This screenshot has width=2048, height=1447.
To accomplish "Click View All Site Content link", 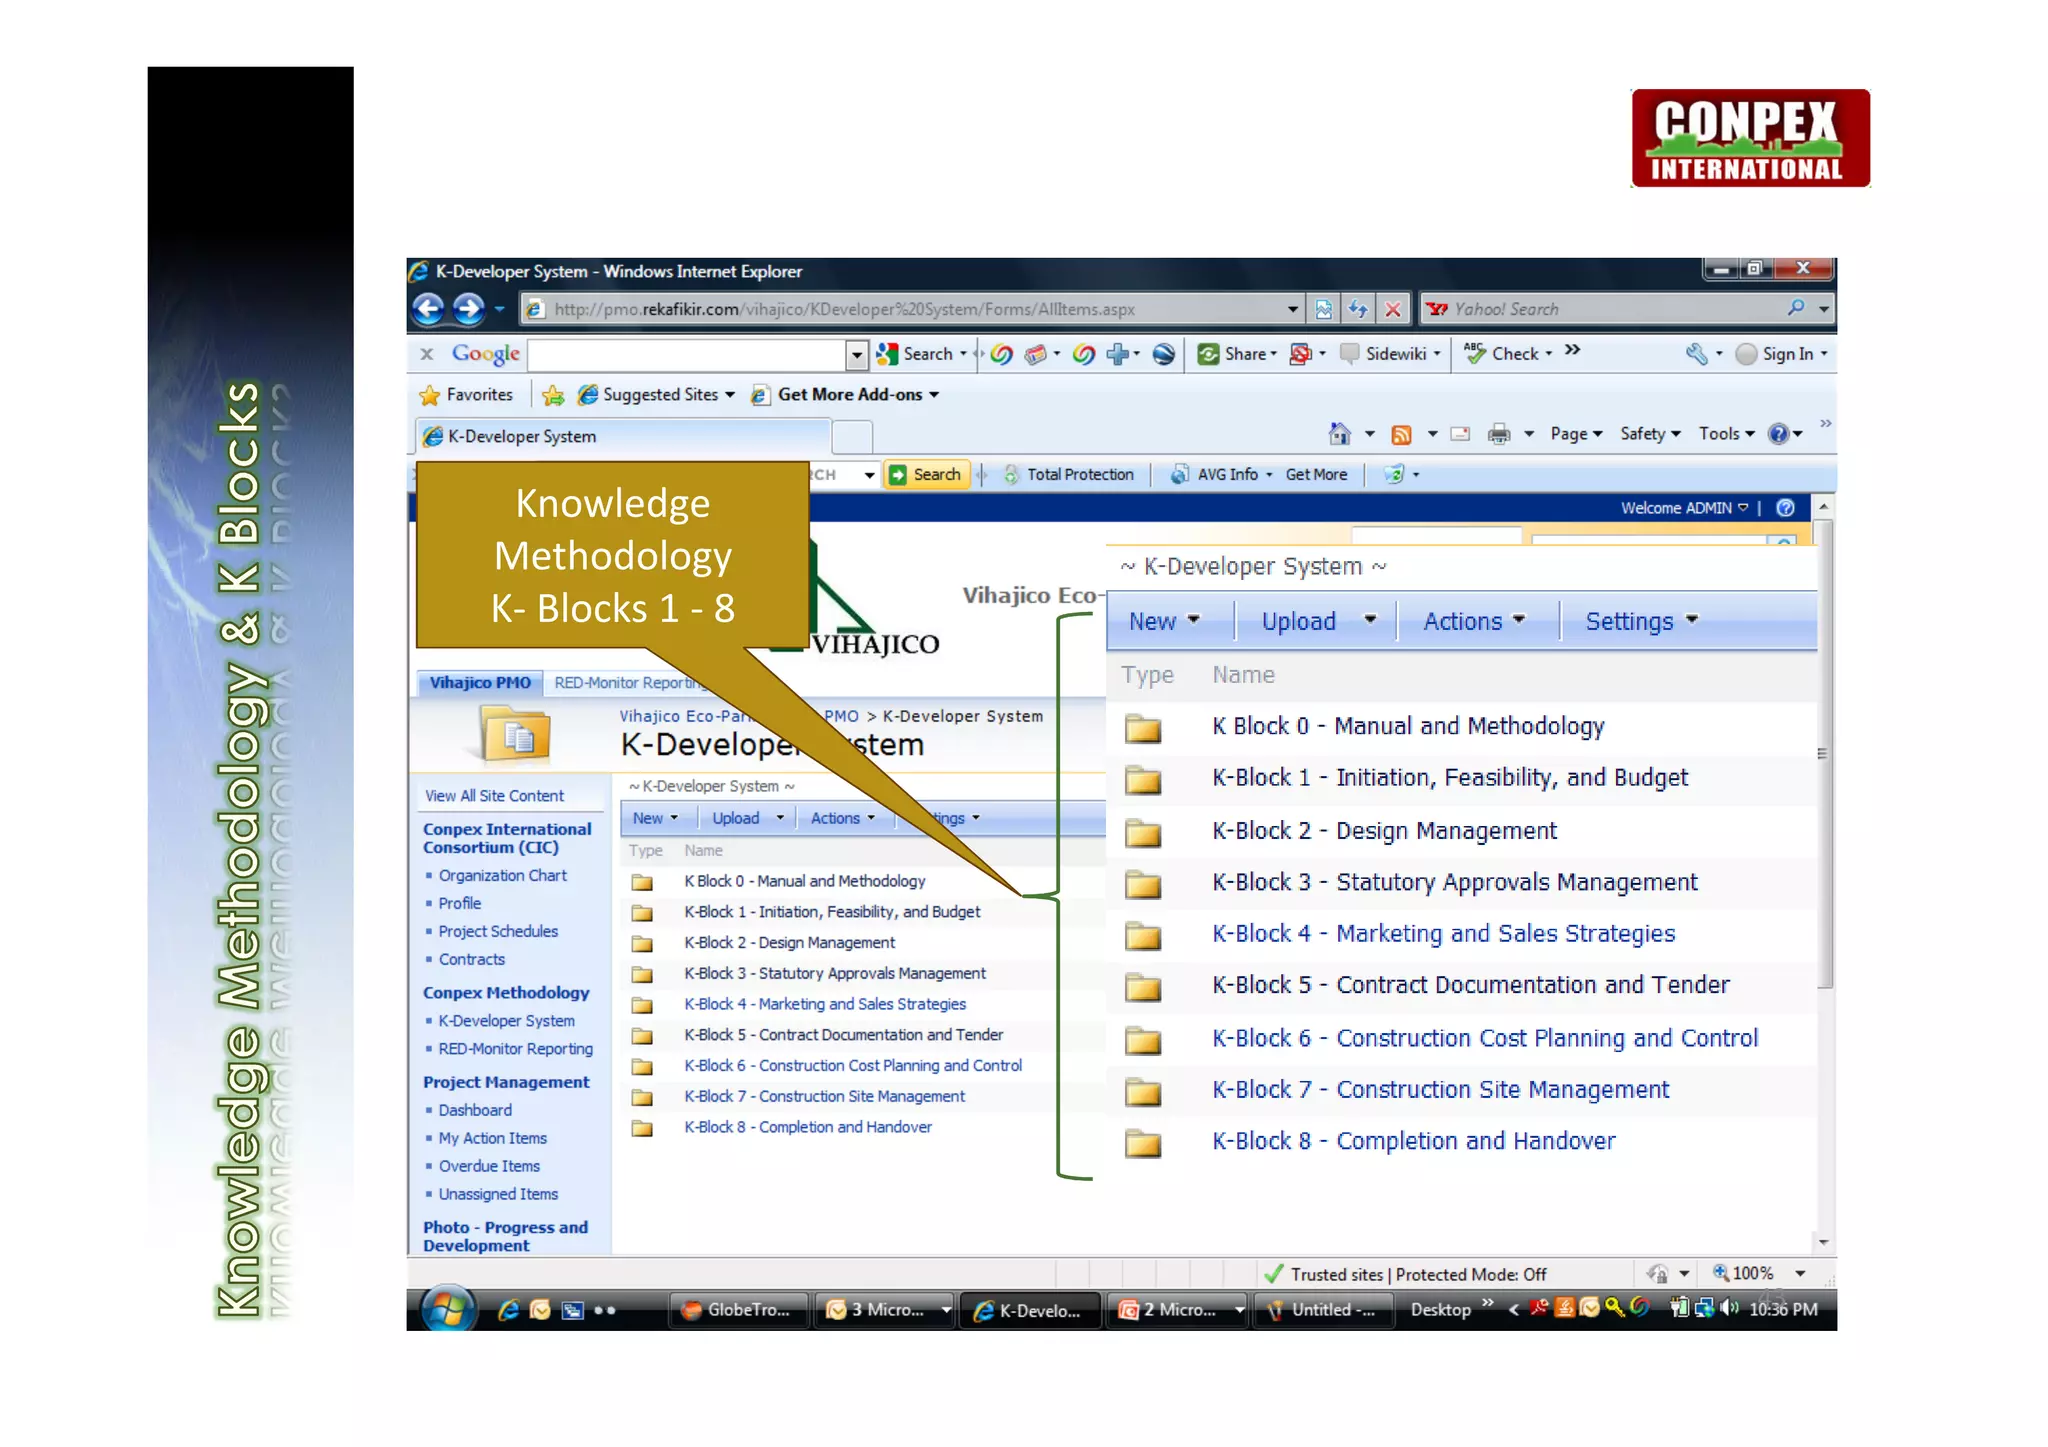I will [494, 796].
